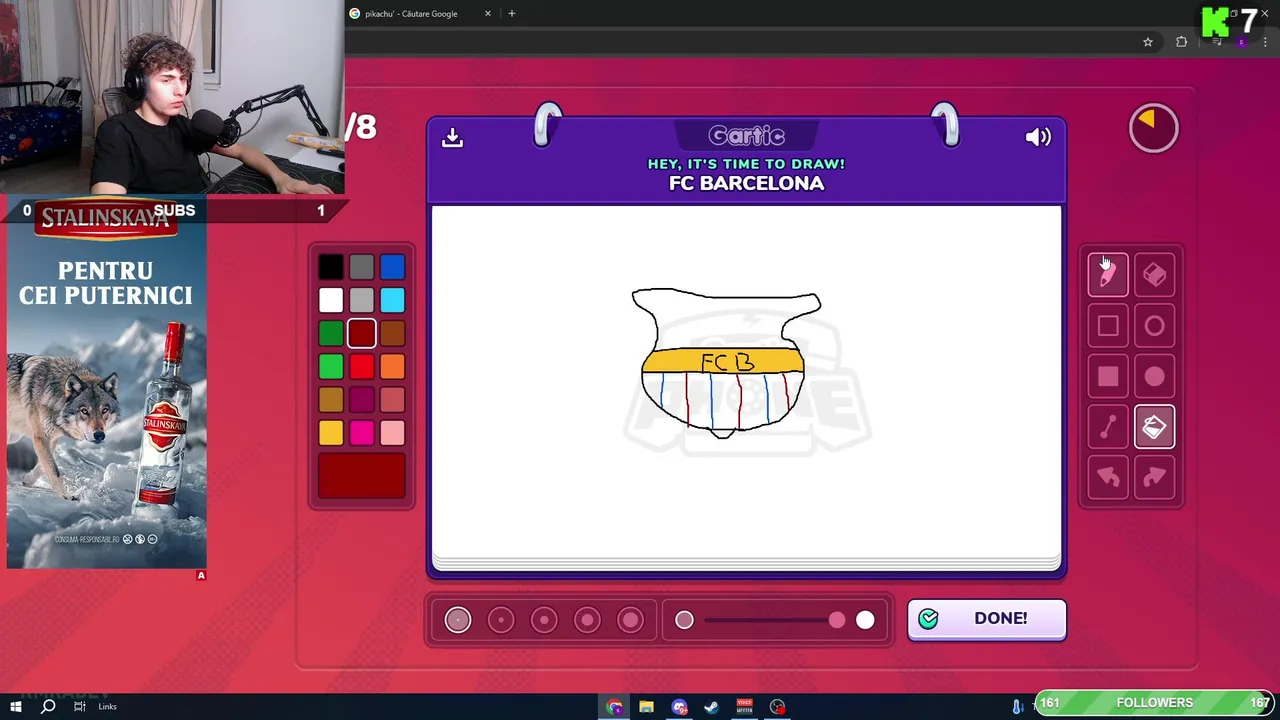
Task: Open Discord from the taskbar
Action: coord(680,707)
